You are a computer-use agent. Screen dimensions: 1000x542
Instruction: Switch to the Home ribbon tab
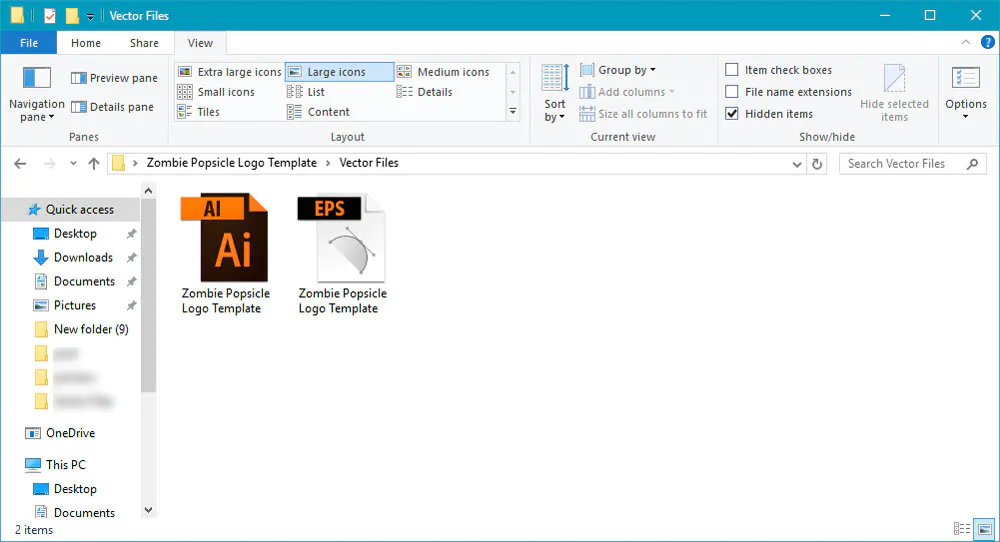(85, 43)
